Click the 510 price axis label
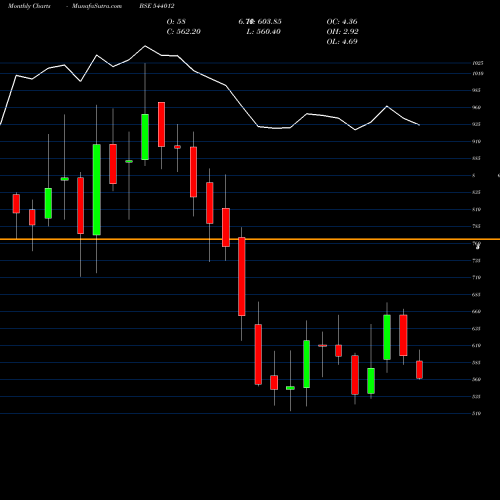Image resolution: width=500 pixels, height=500 pixels. (x=476, y=414)
